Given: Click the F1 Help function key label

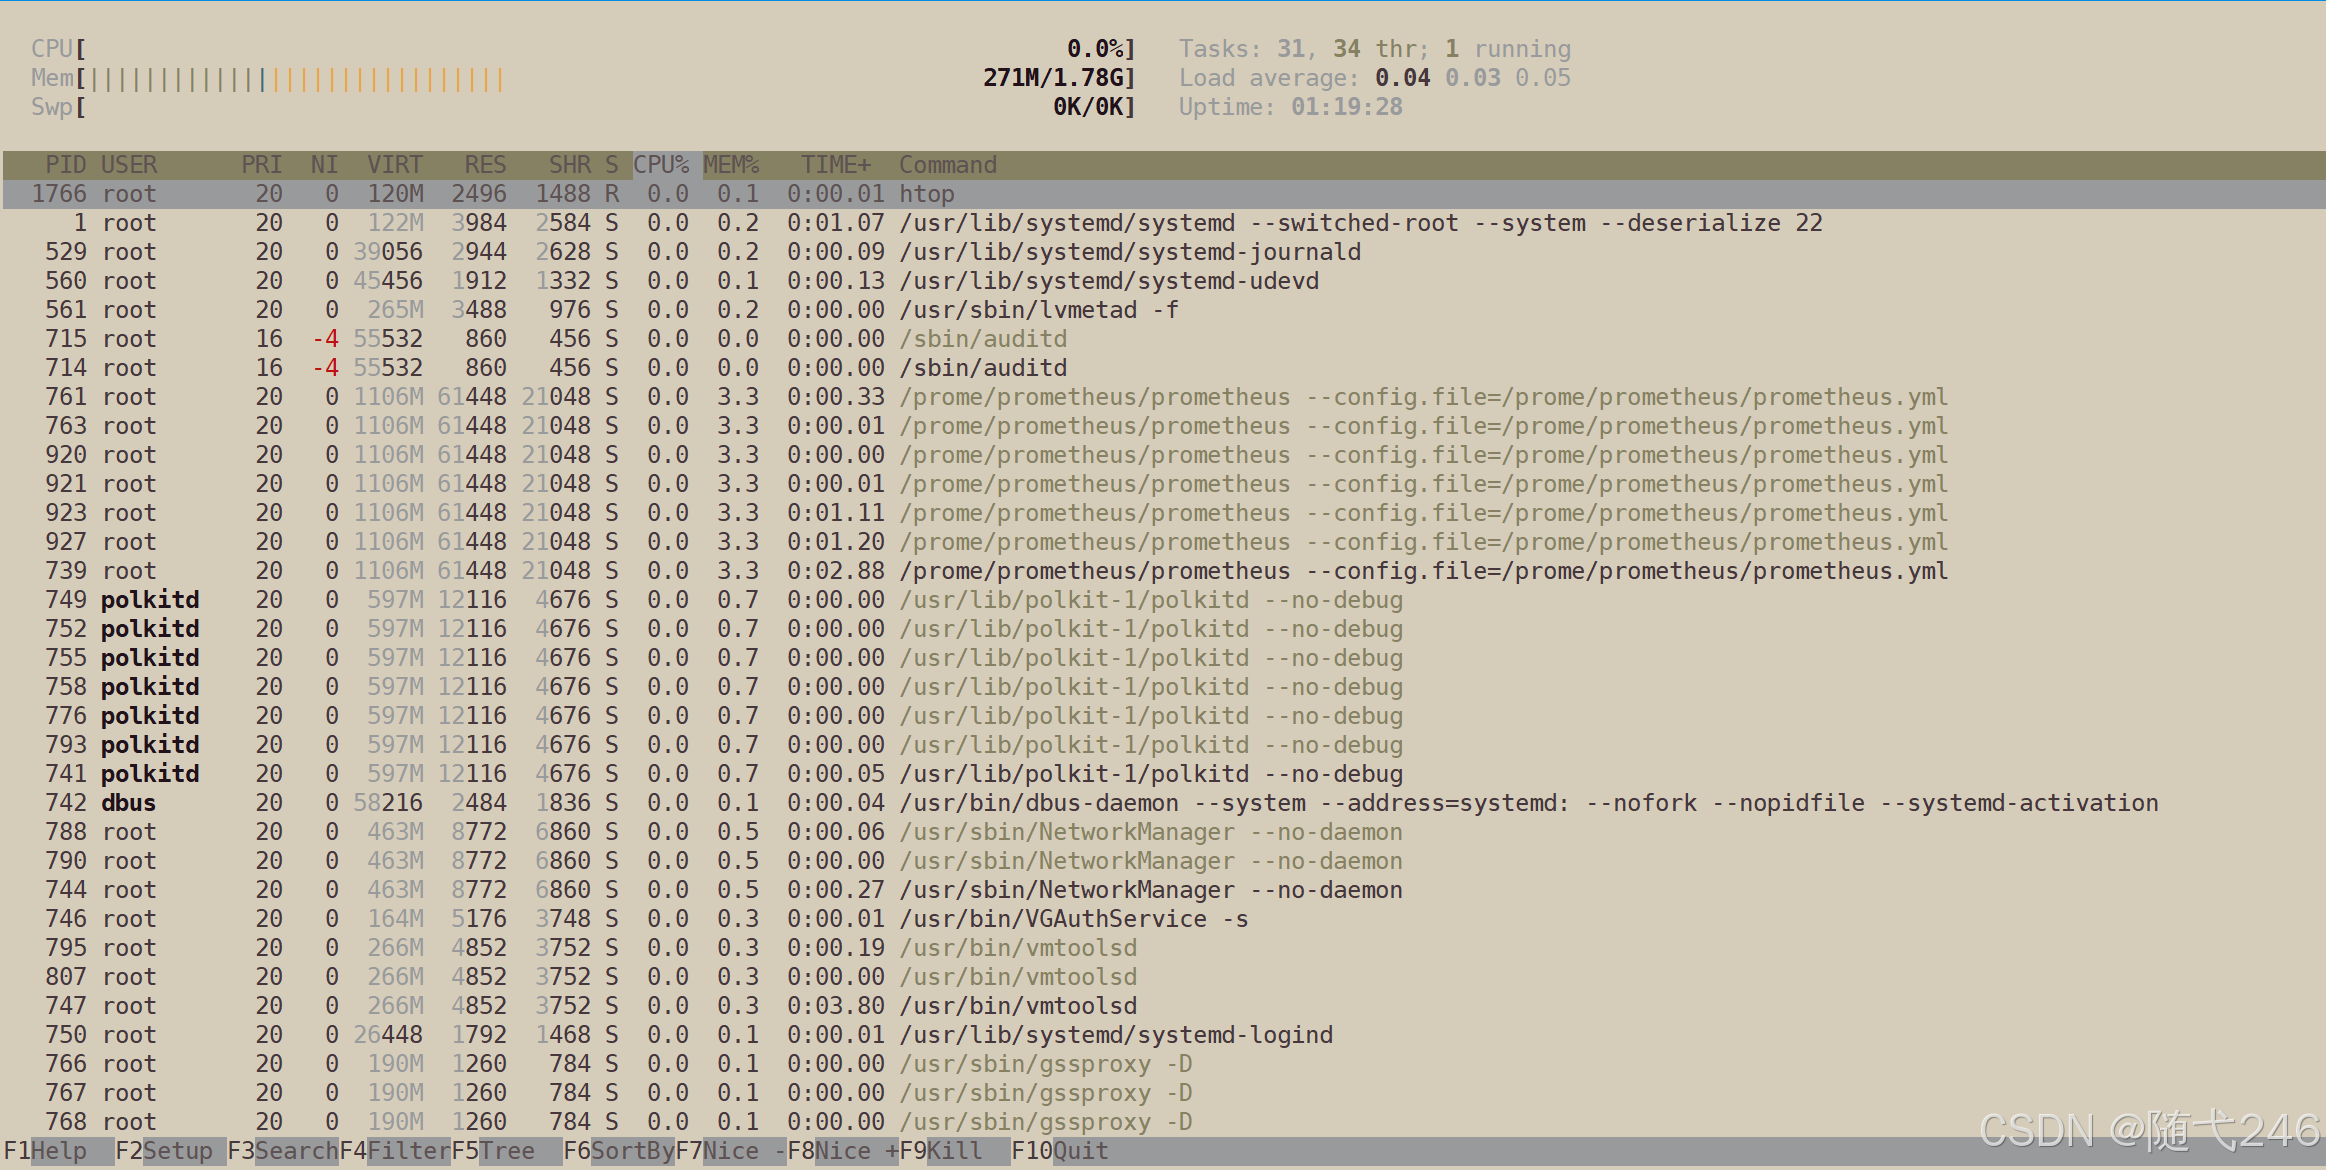Looking at the screenshot, I should (x=57, y=1151).
